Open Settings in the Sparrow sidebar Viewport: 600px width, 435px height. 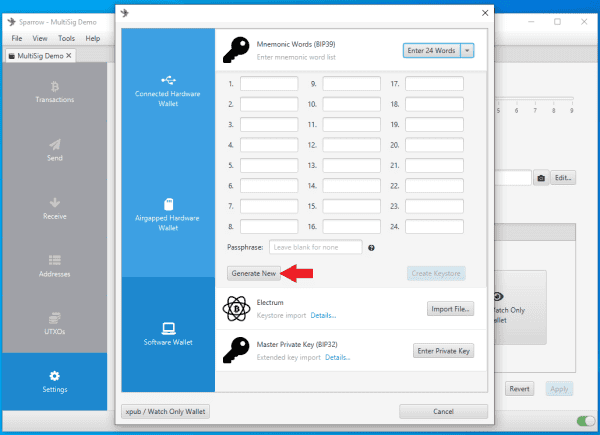coord(54,382)
